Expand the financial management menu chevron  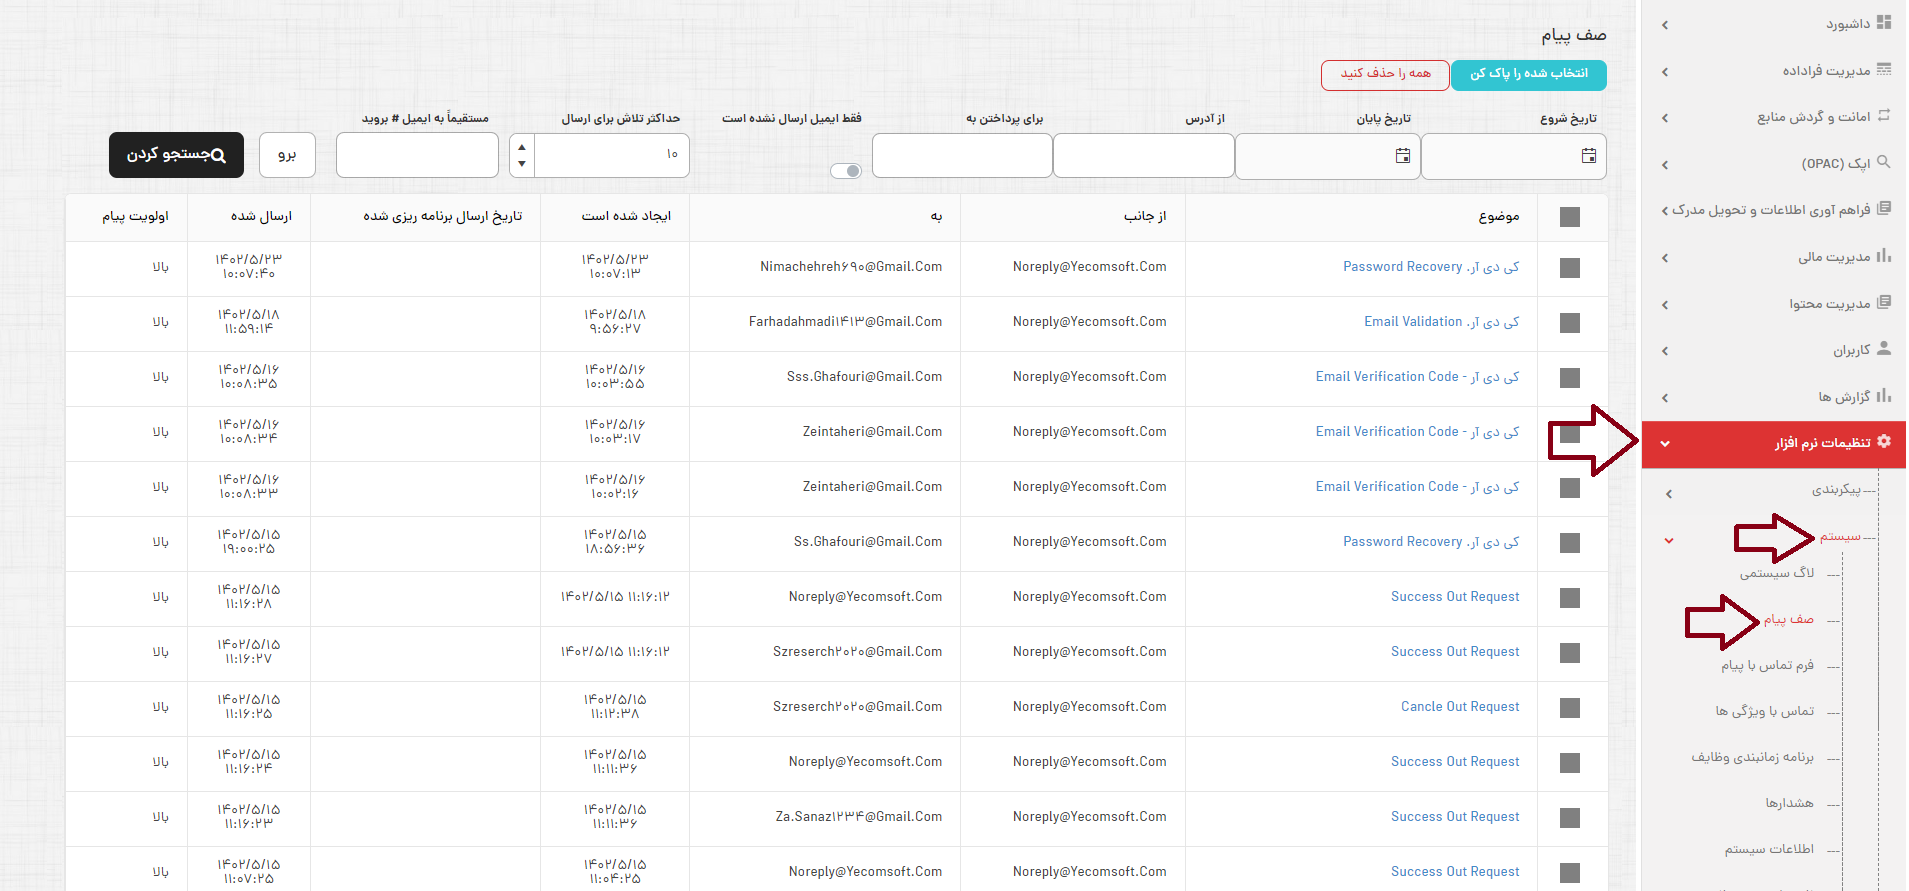click(x=1665, y=258)
